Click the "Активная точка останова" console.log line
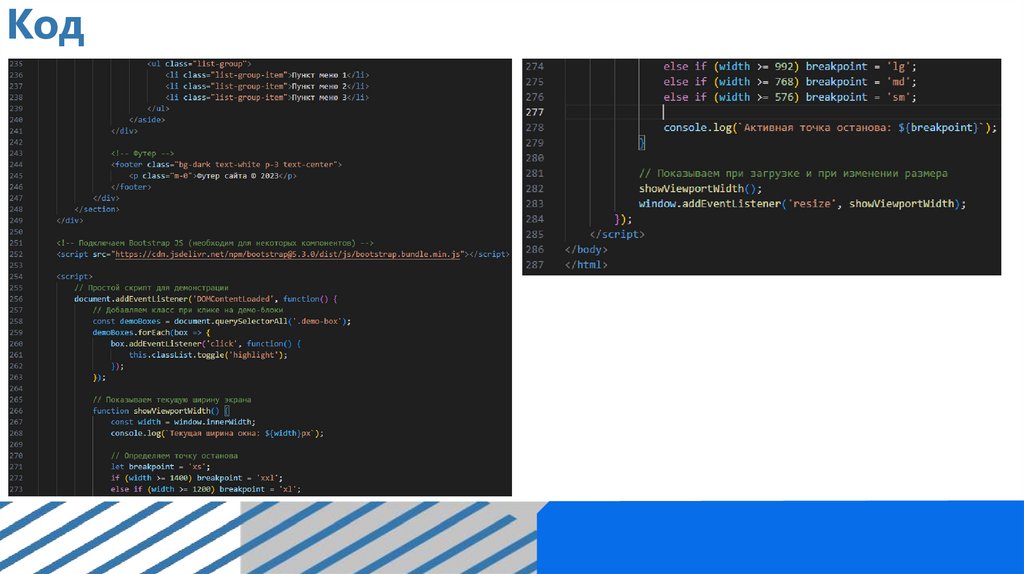Viewport: 1024px width, 574px height. tap(830, 127)
